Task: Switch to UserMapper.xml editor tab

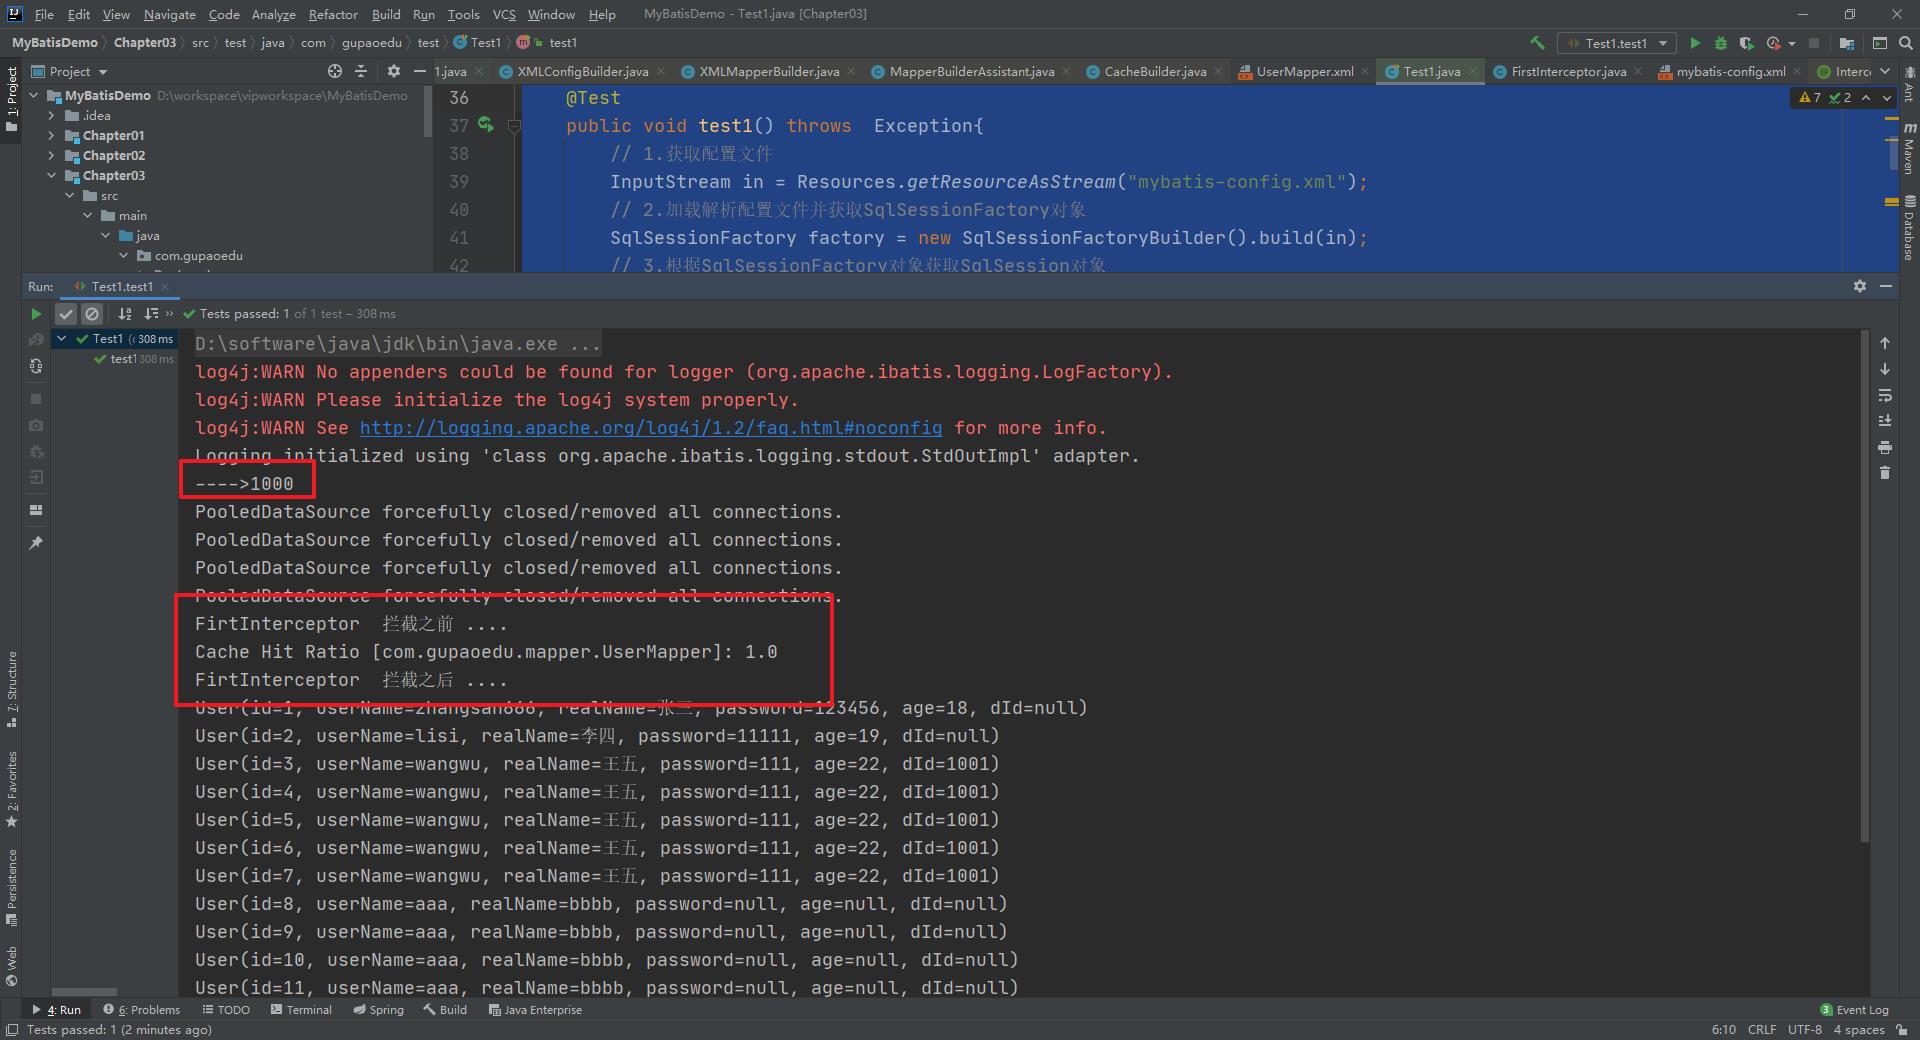Action: (x=1304, y=71)
